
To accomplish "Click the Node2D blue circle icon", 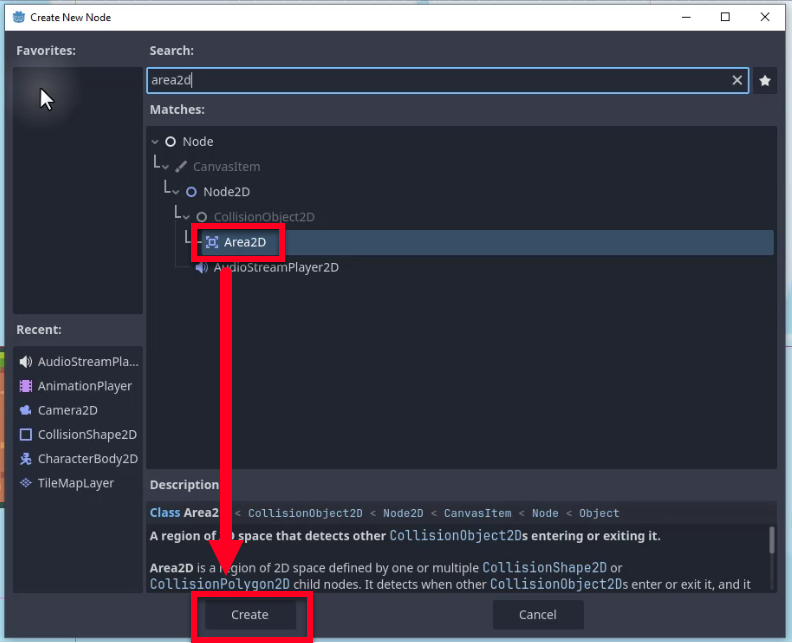I will click(191, 192).
